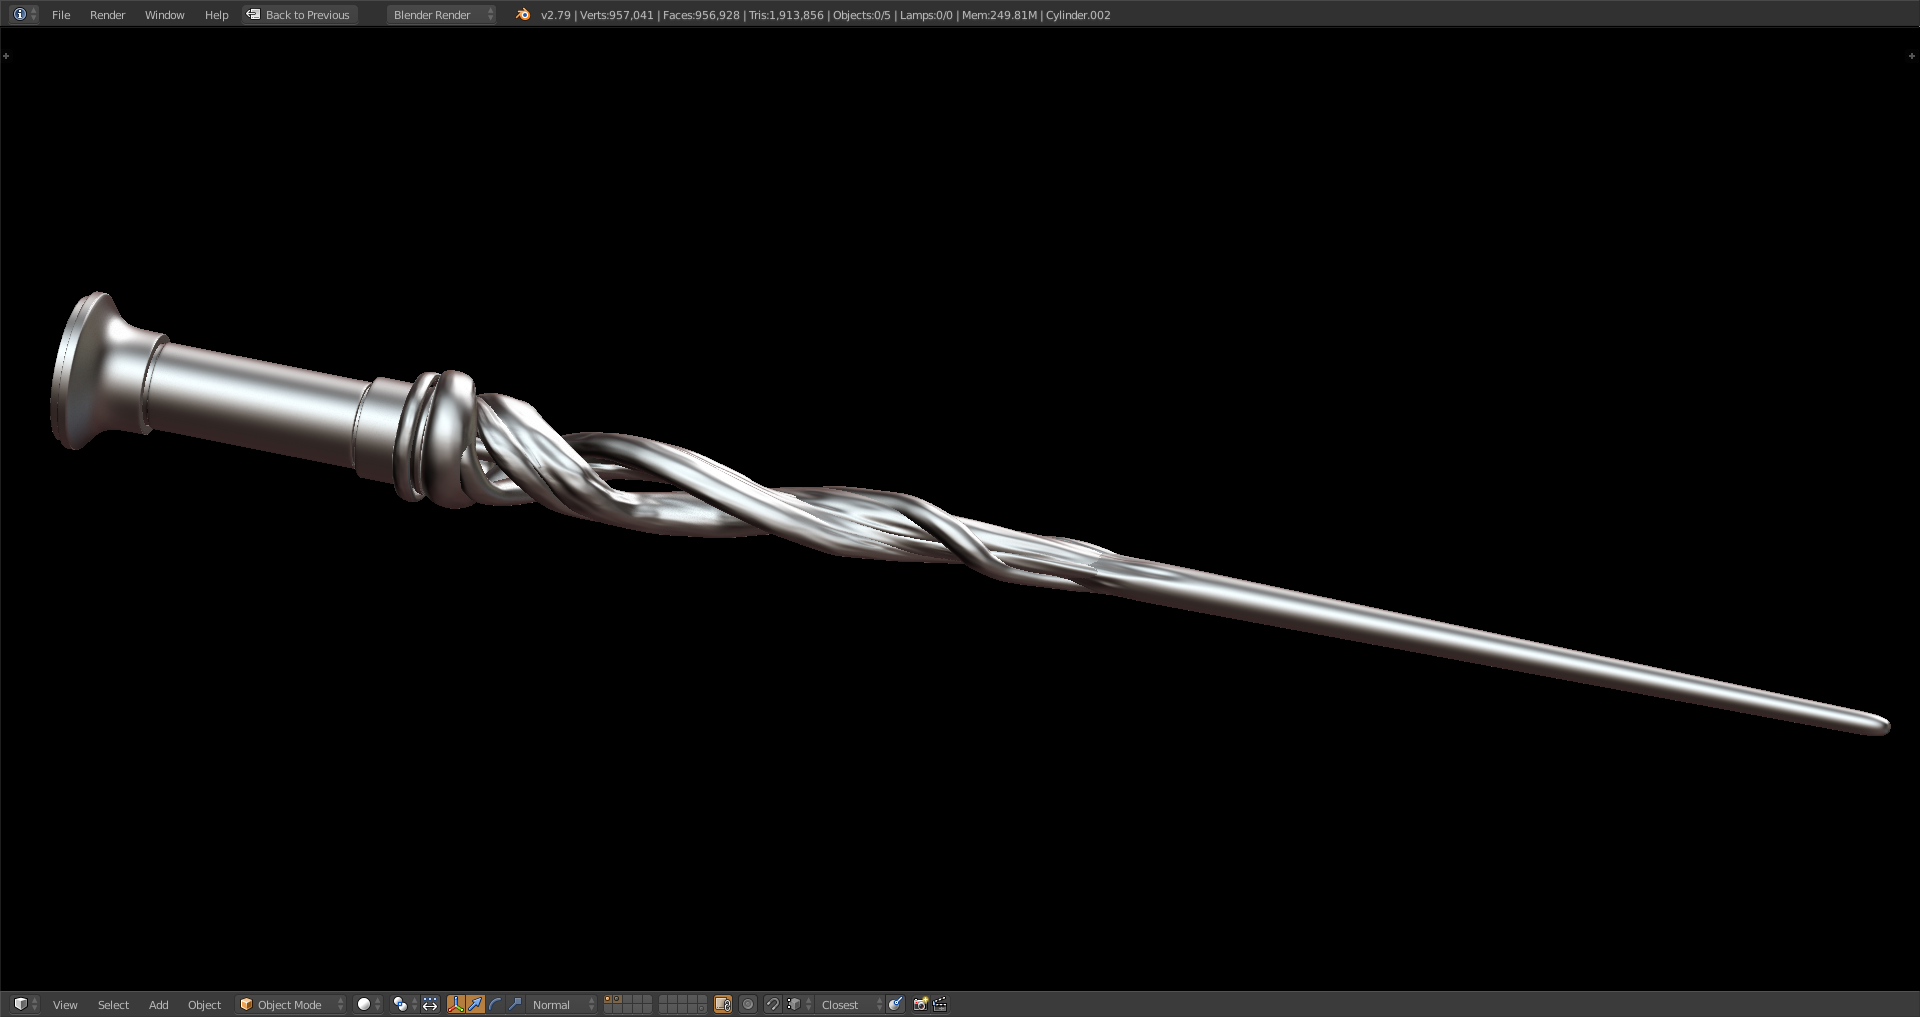Open the Normal transform orientation dropdown
Screen dimensions: 1920x1017
coord(561,1004)
